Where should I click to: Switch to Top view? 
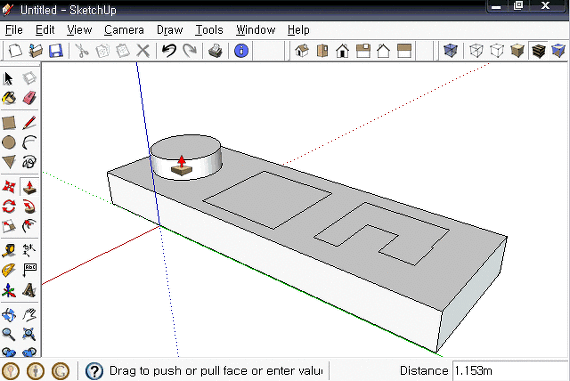pos(322,51)
